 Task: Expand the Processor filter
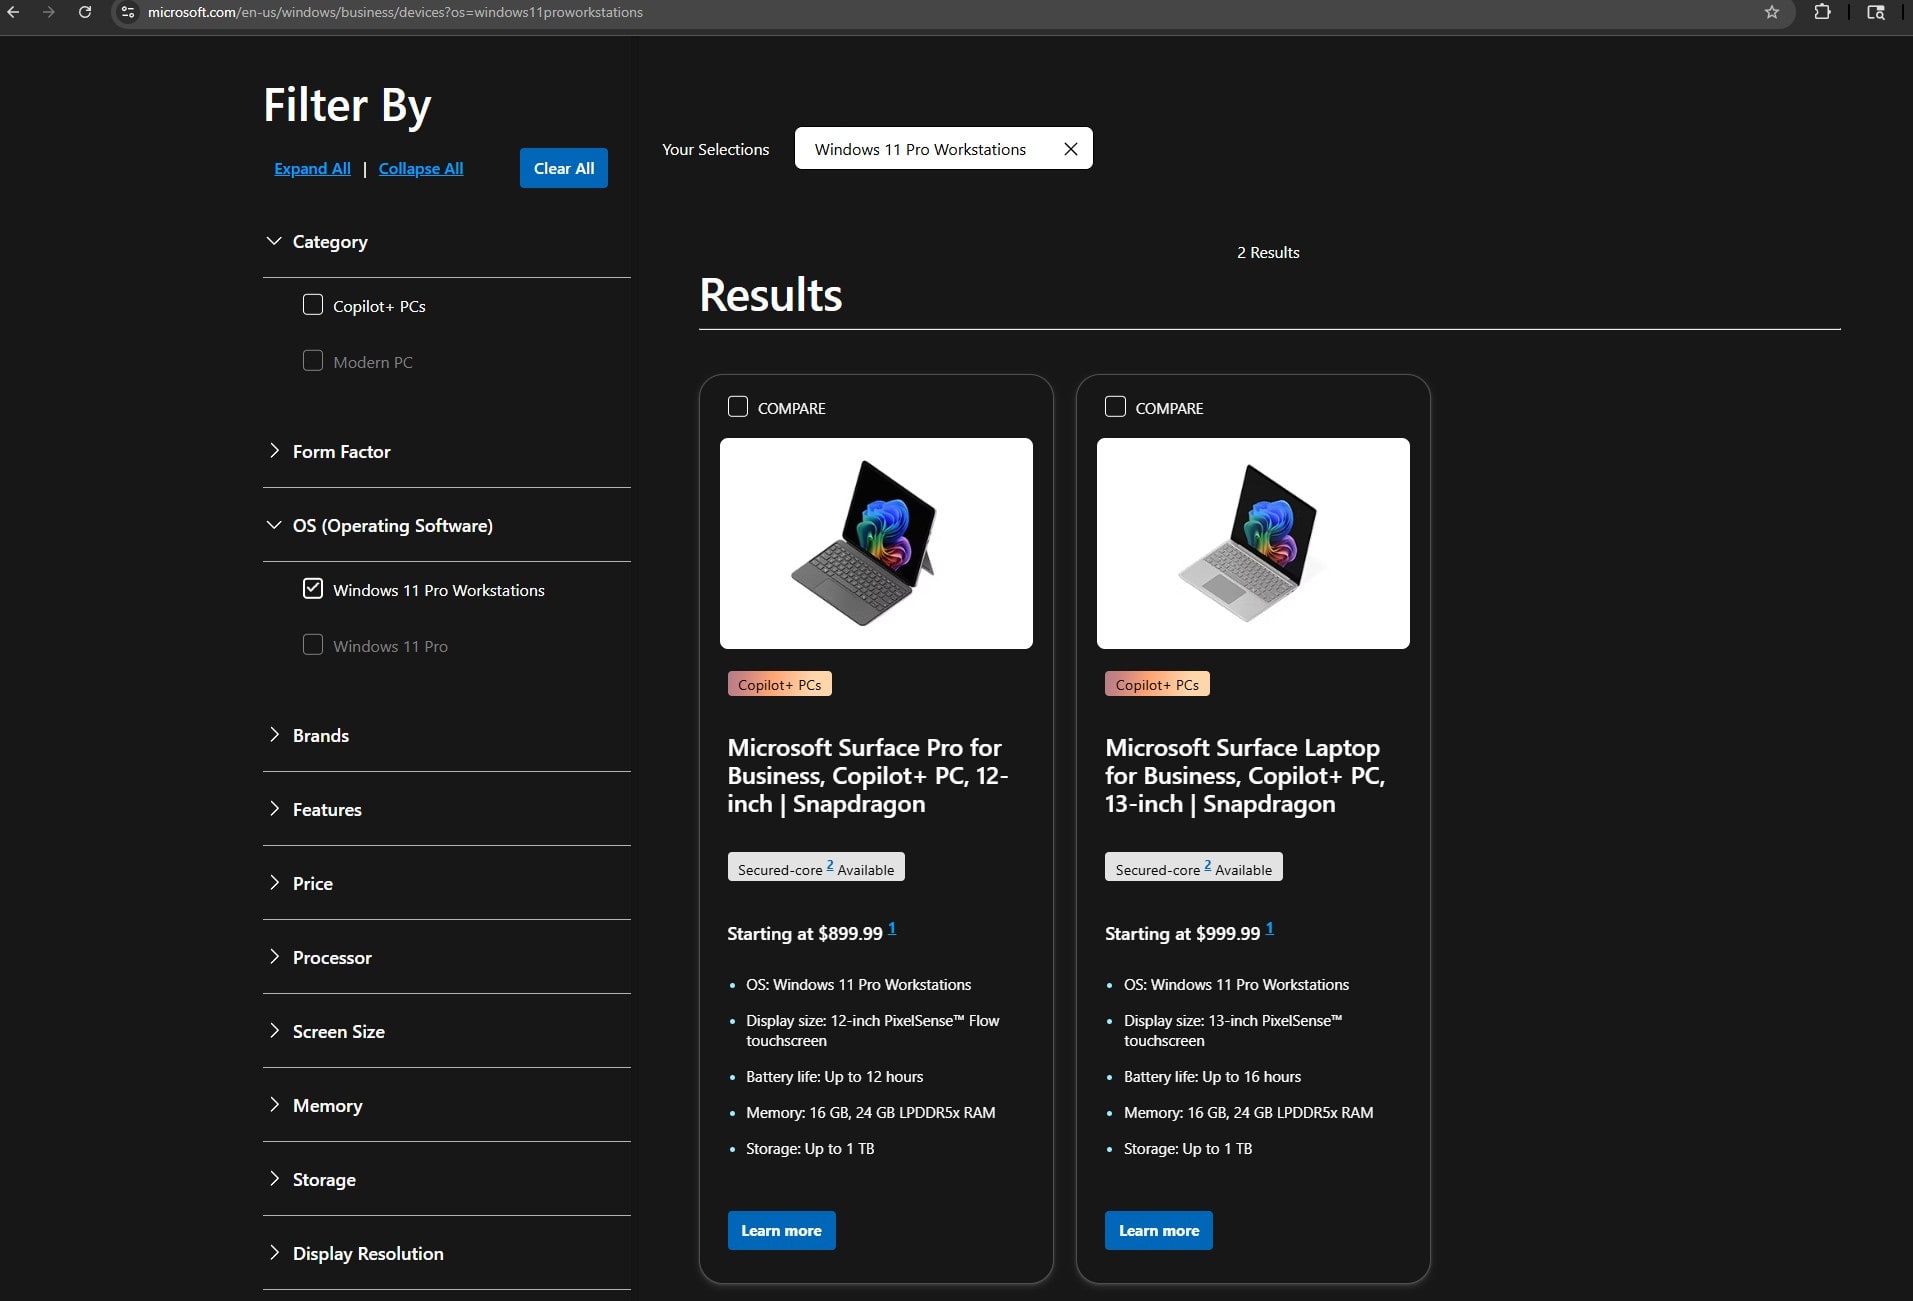(274, 957)
